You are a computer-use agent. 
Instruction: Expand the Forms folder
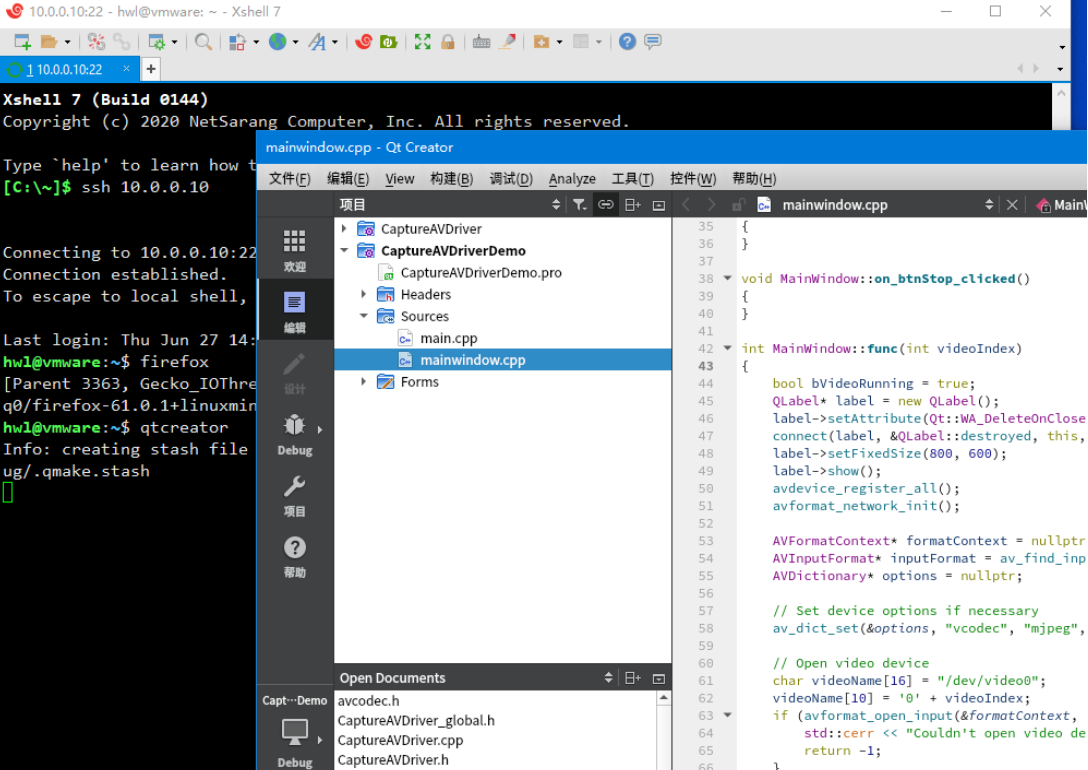(x=364, y=382)
